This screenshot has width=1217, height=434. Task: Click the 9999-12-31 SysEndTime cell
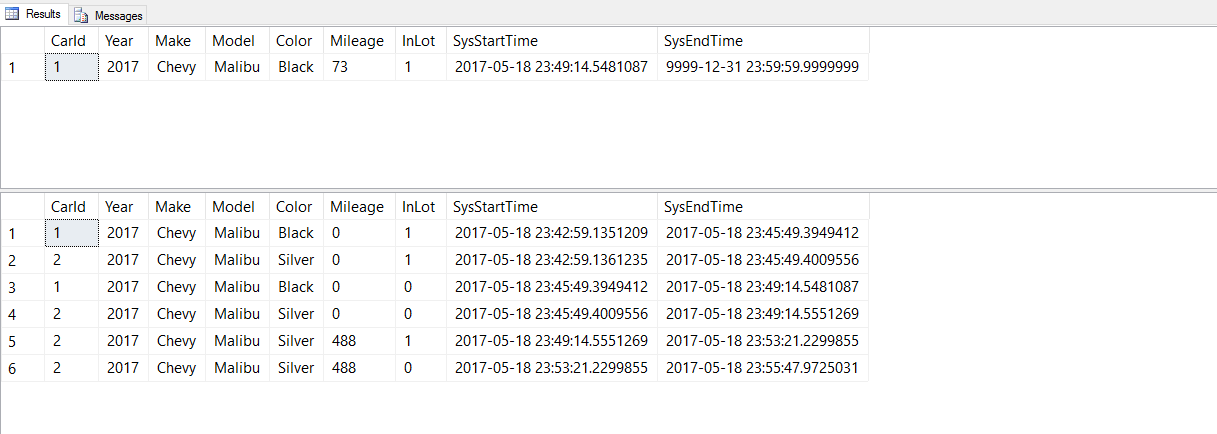pos(760,67)
